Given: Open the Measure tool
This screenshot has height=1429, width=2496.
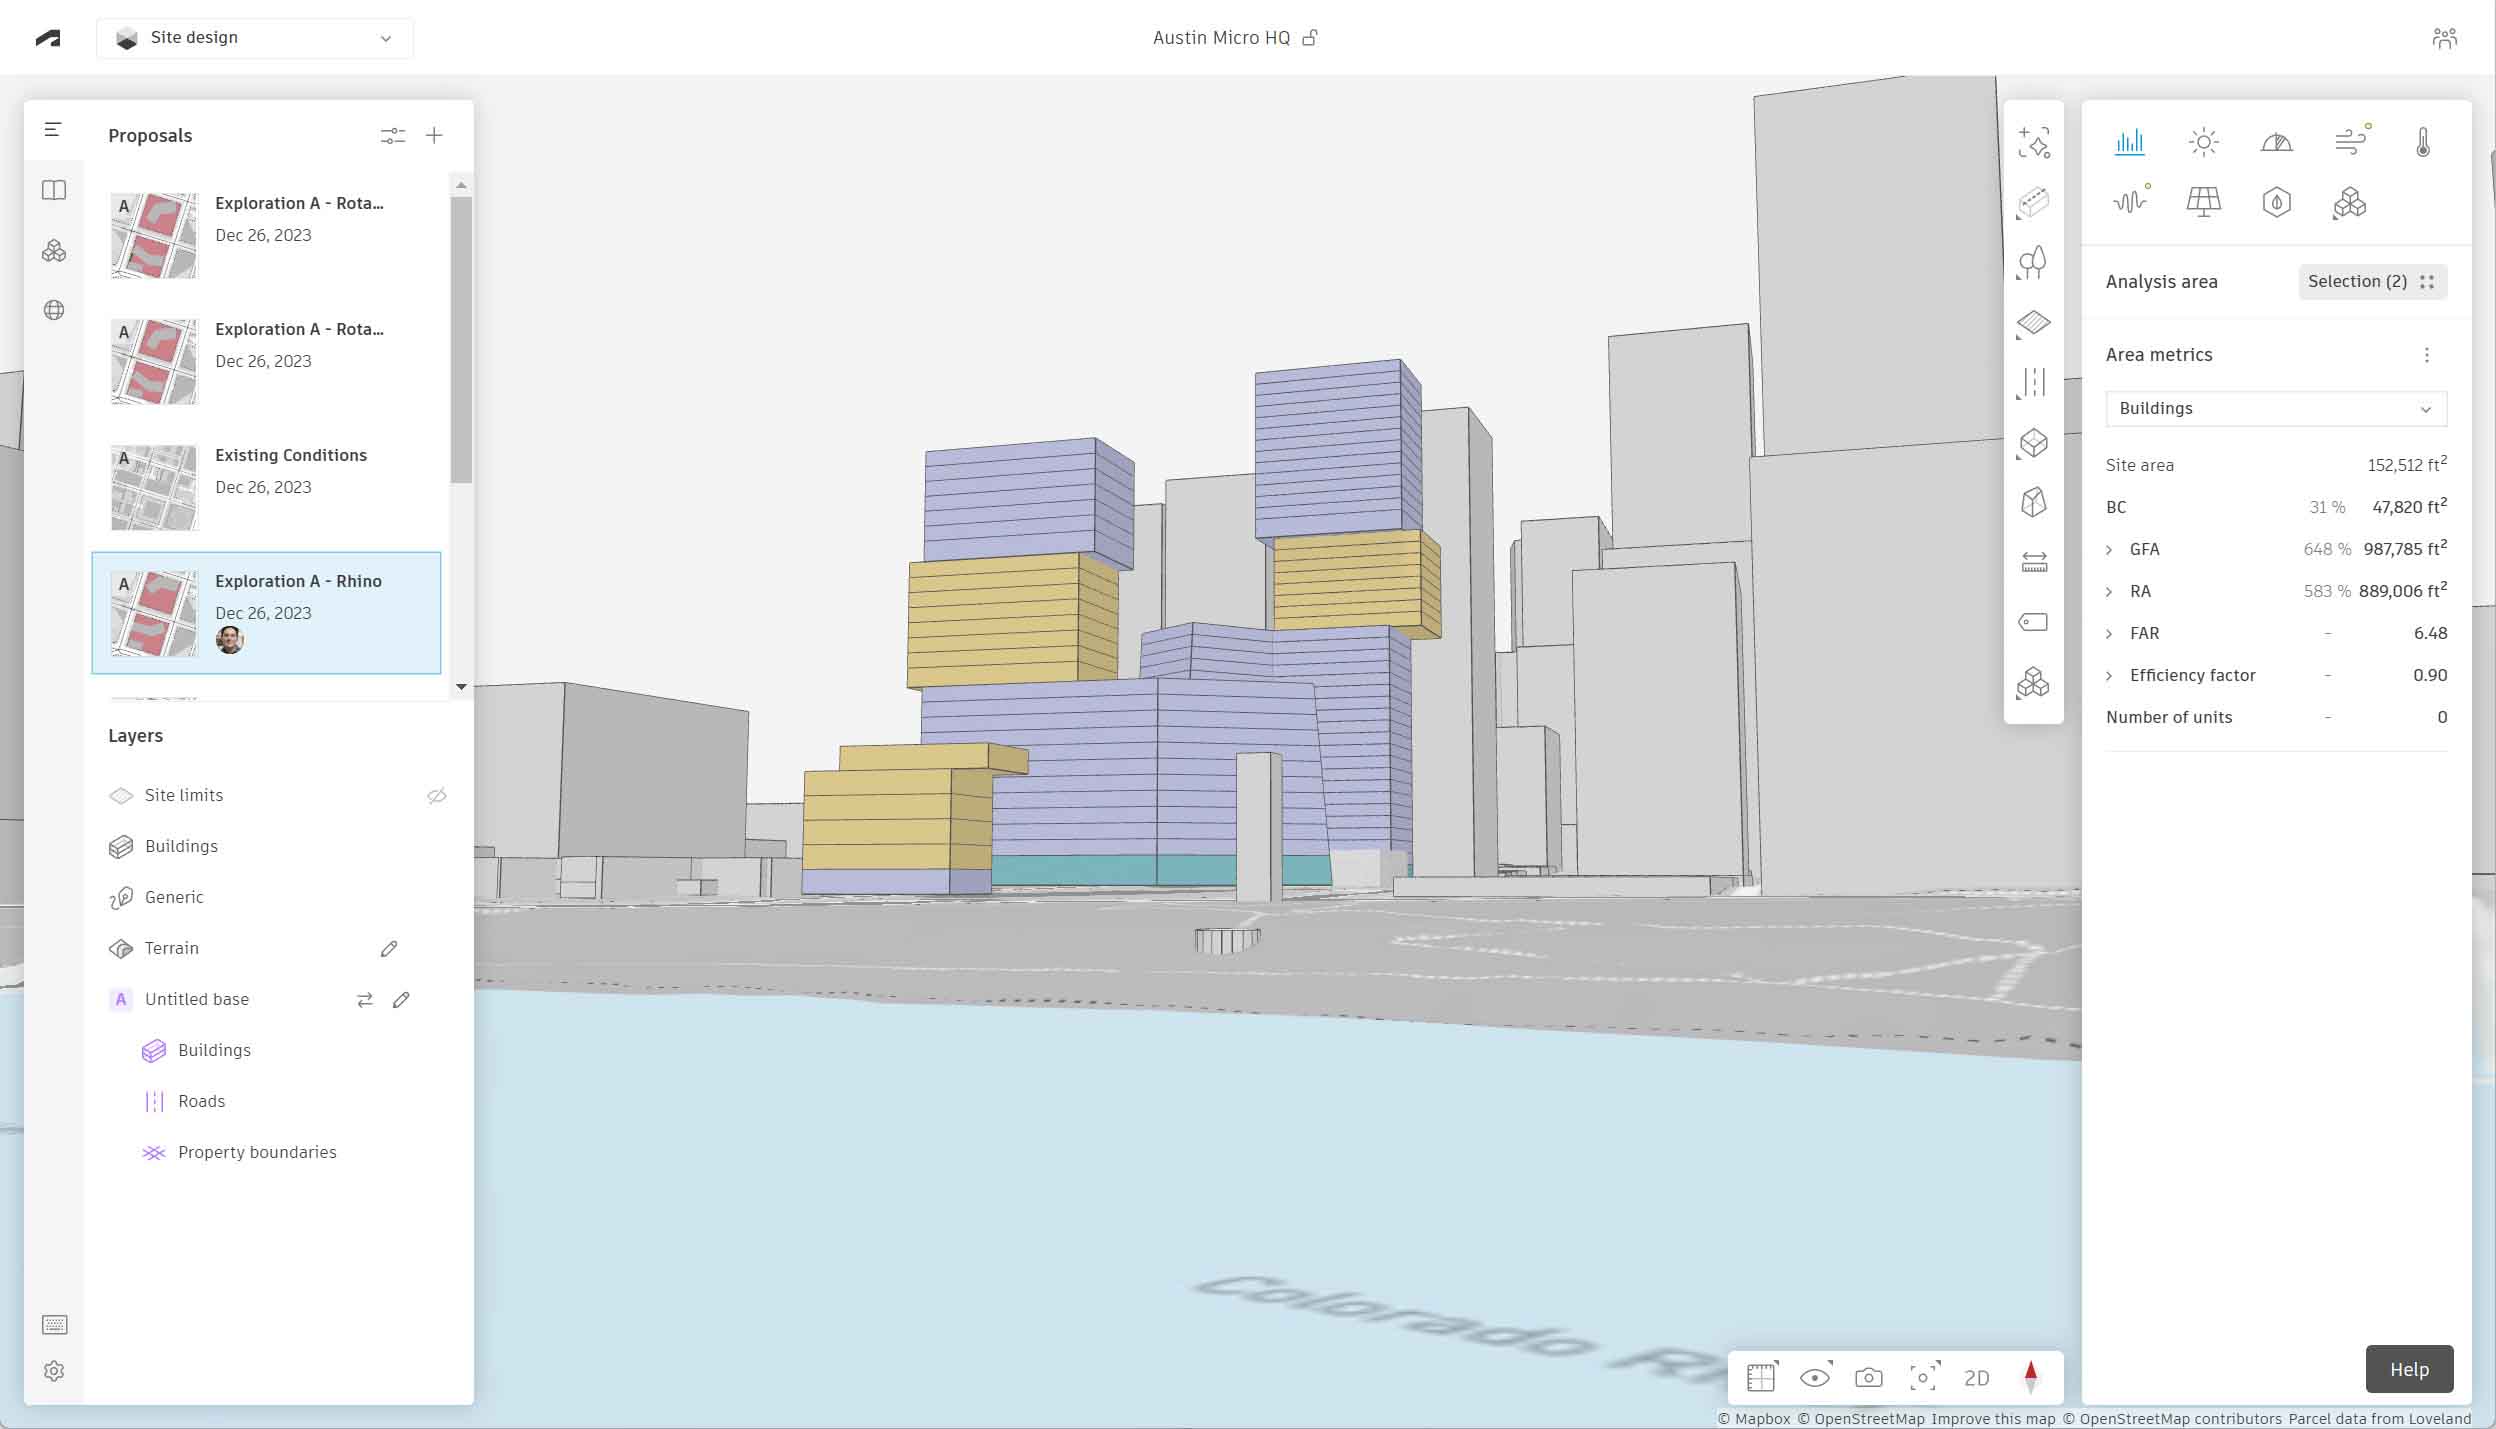Looking at the screenshot, I should 2035,562.
